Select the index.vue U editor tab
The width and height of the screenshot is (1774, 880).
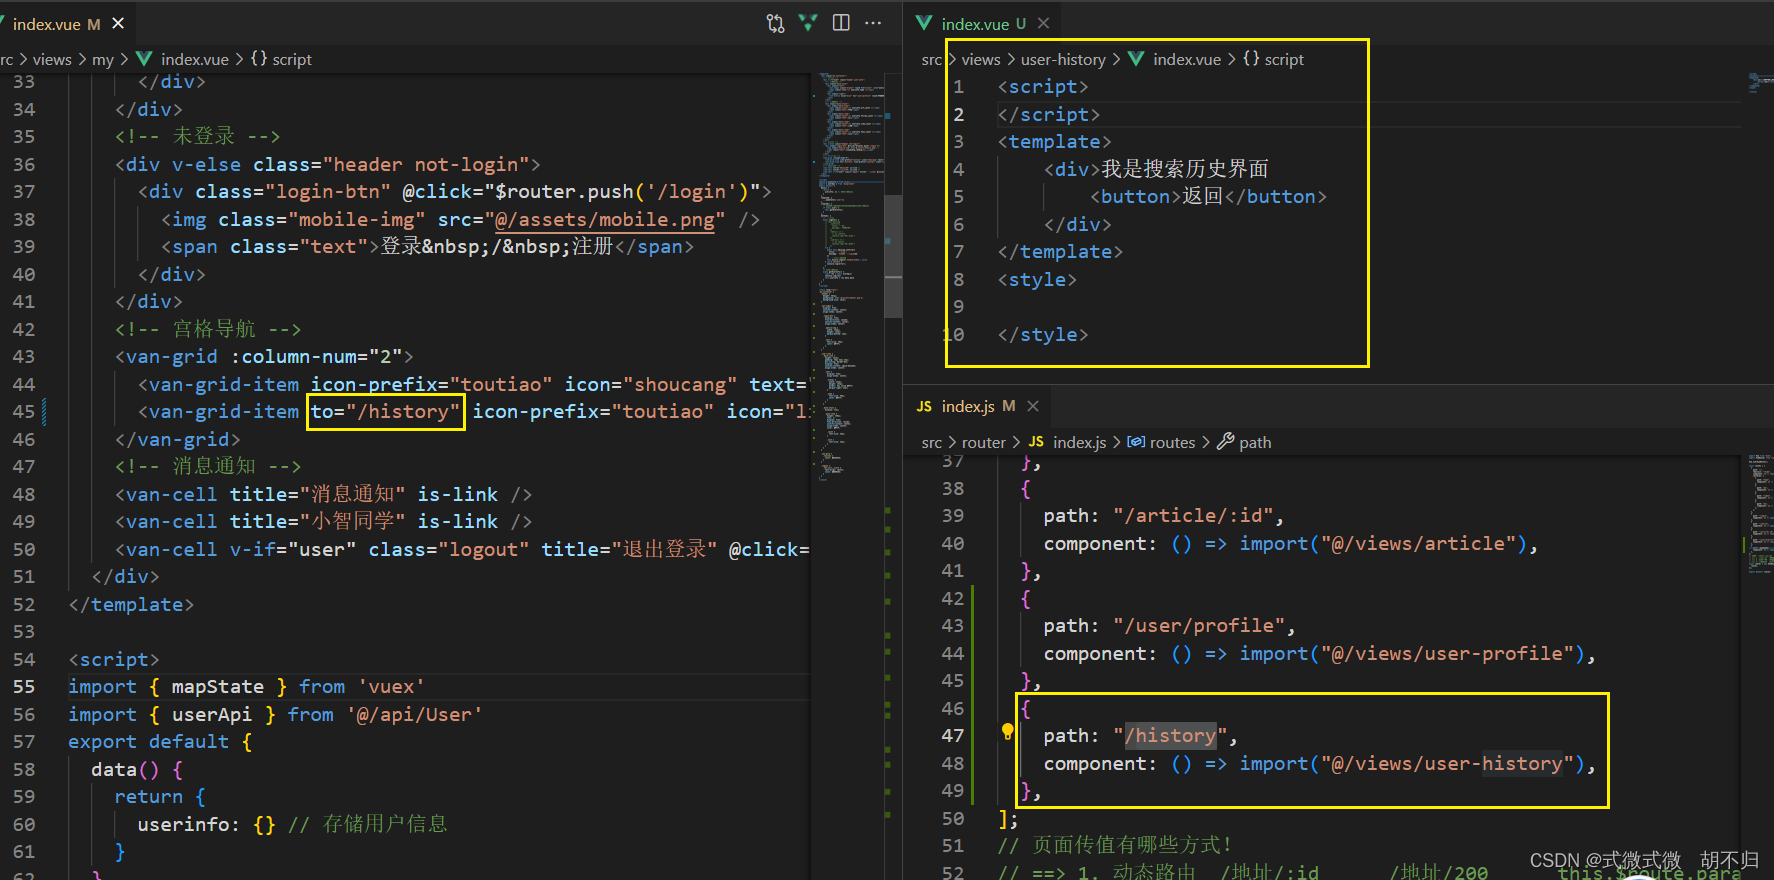pyautogui.click(x=984, y=23)
